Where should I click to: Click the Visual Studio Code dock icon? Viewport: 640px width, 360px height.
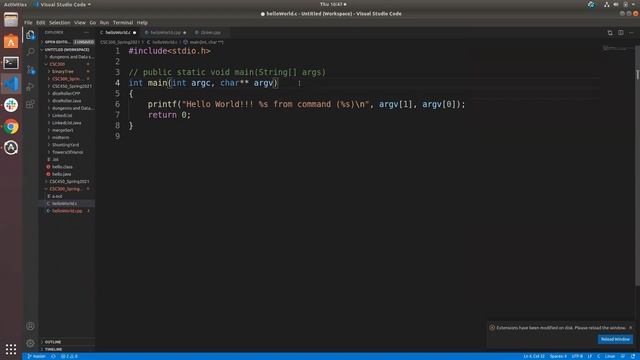point(11,84)
